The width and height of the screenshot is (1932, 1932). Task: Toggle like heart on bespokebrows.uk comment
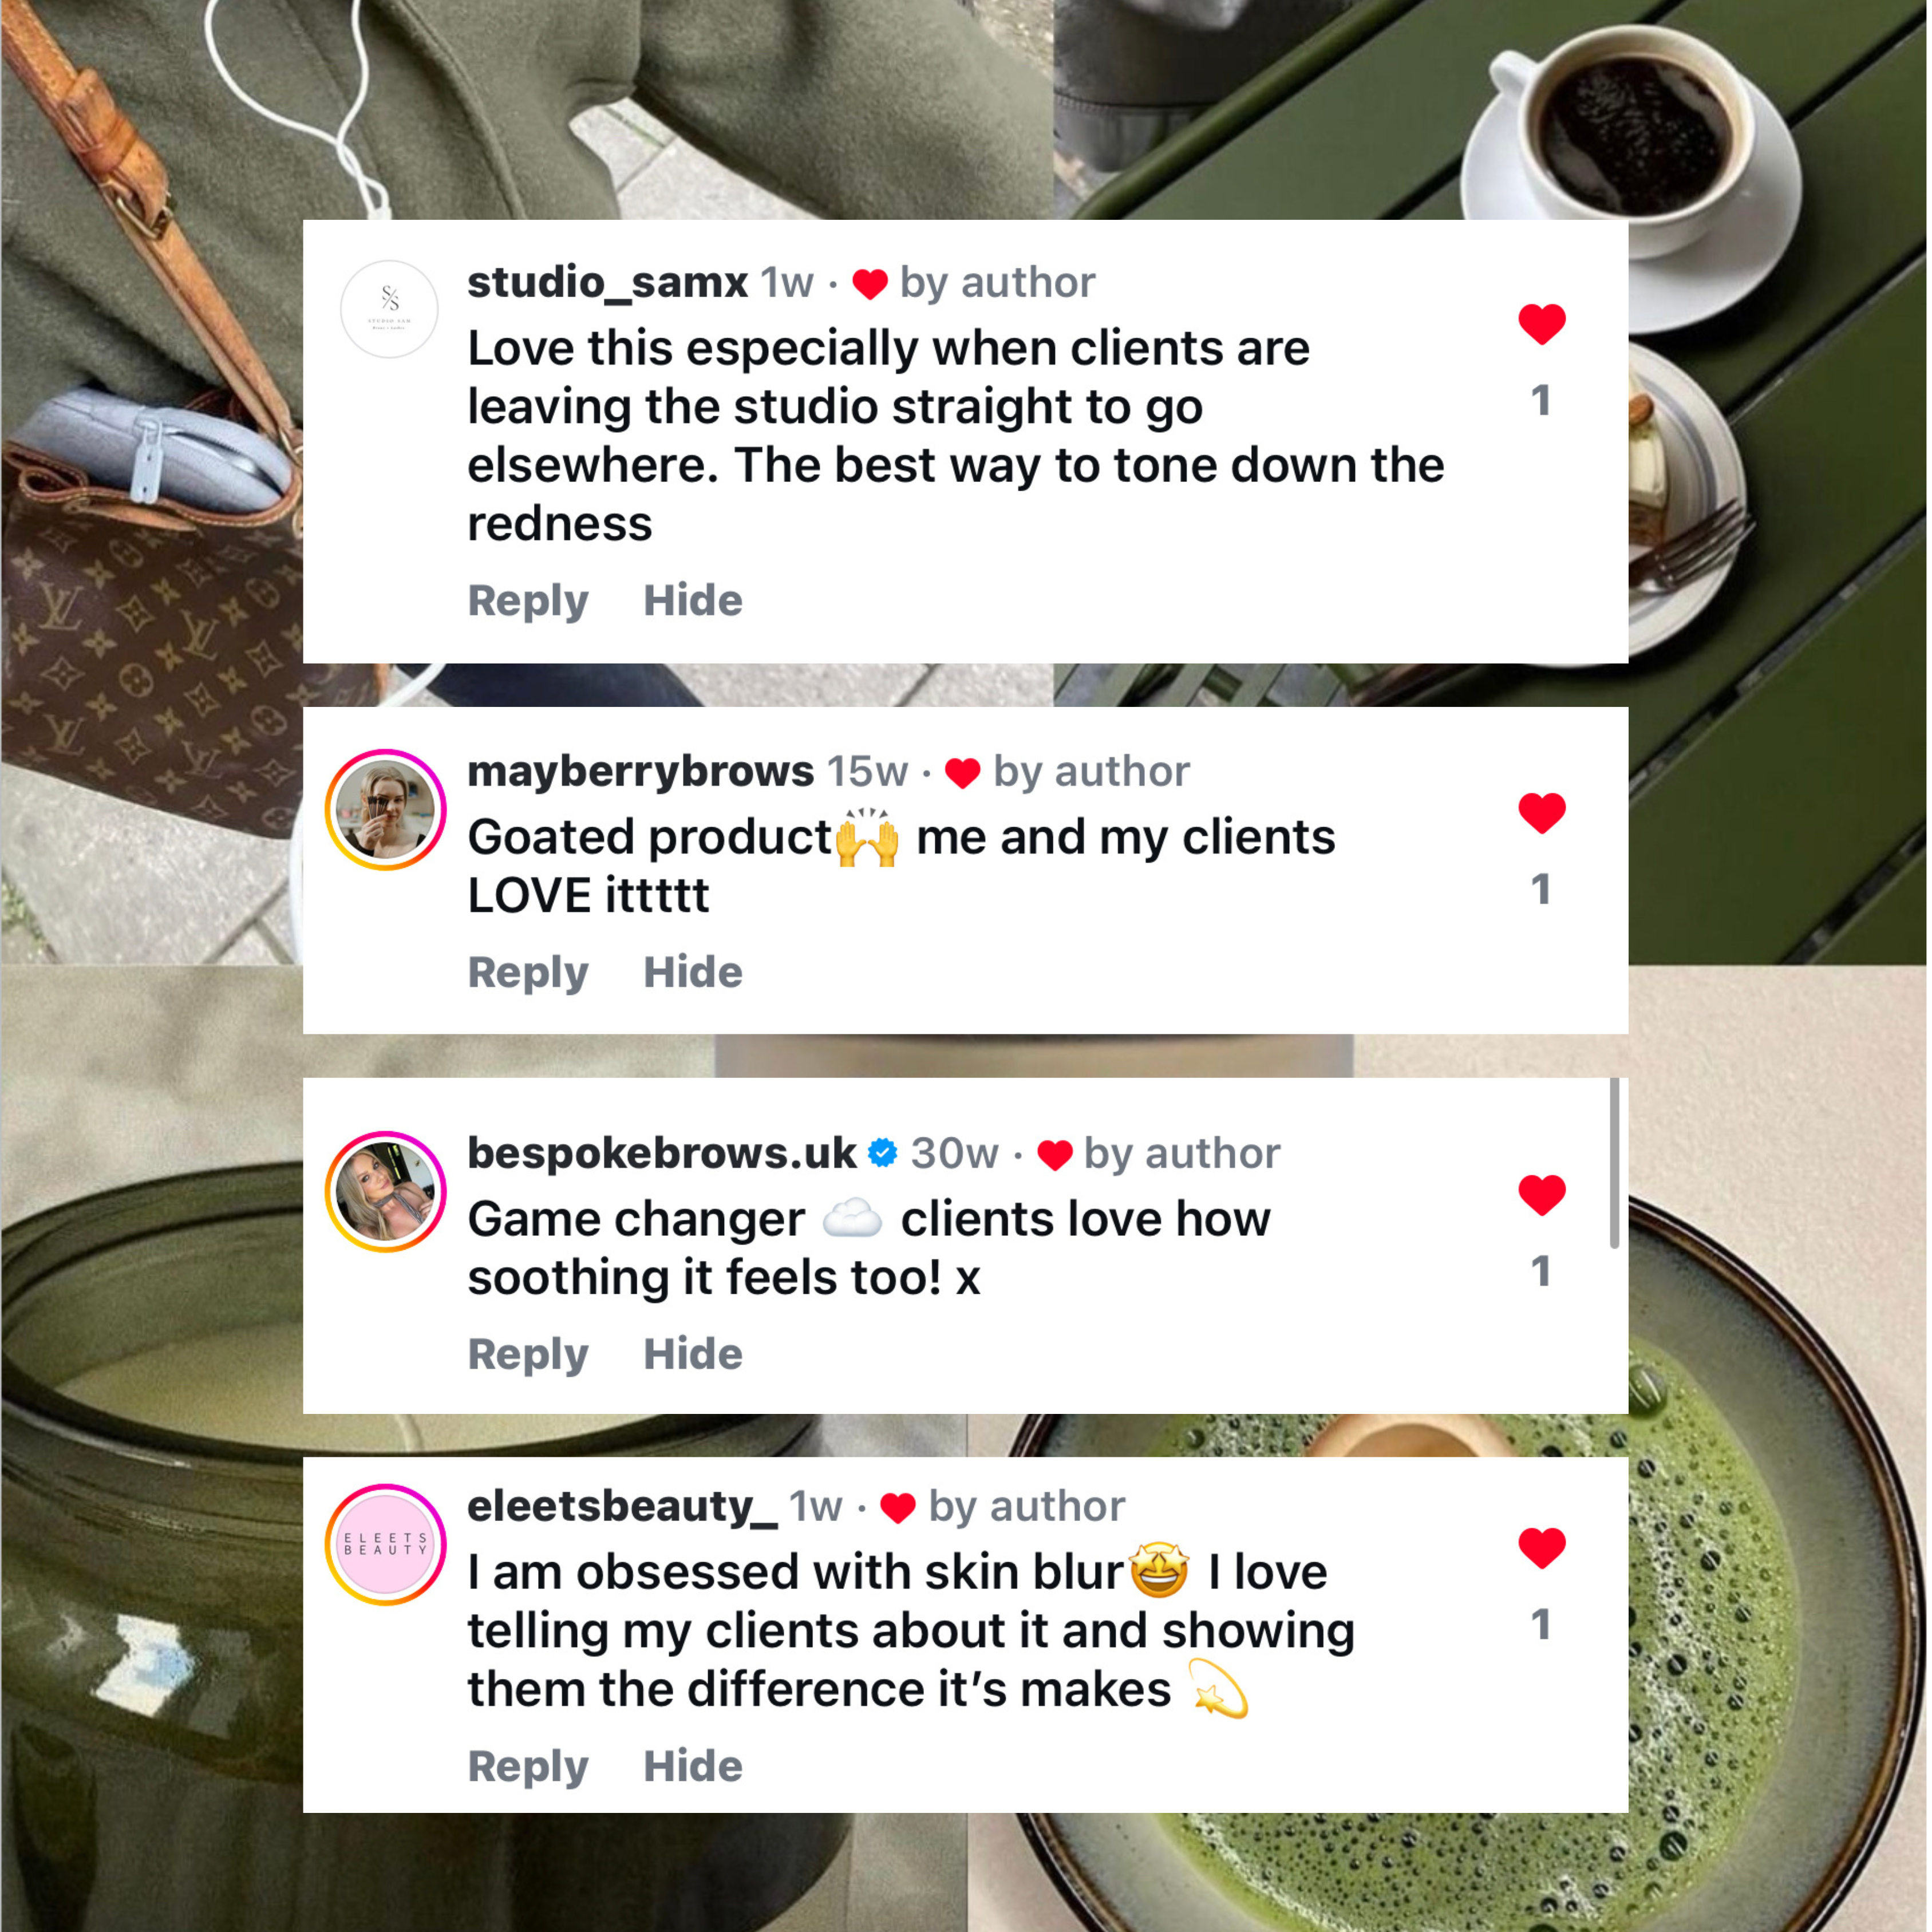(x=1541, y=1194)
